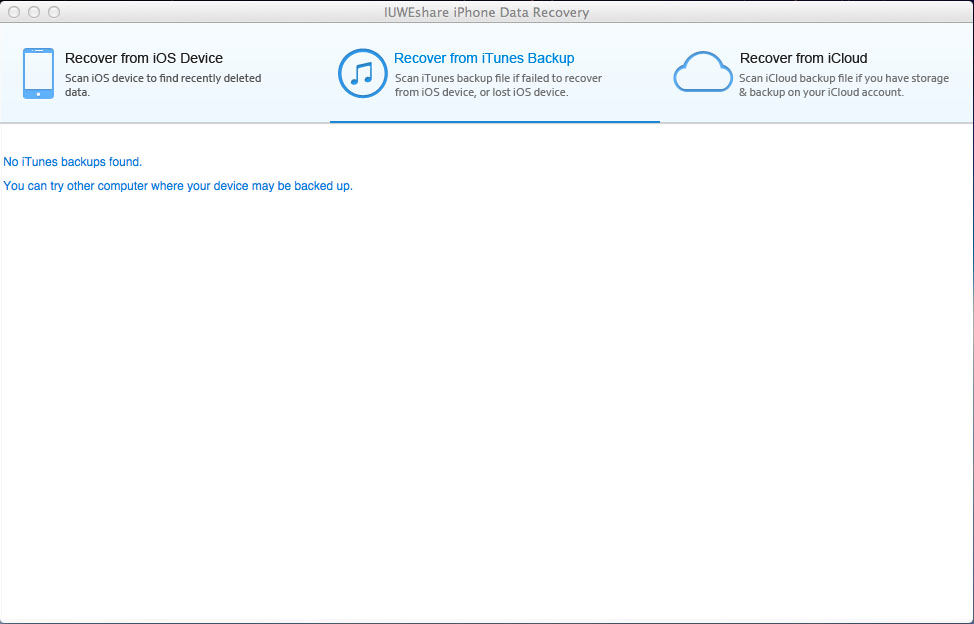Click the iCloud cloud icon
974x624 pixels.
[703, 72]
